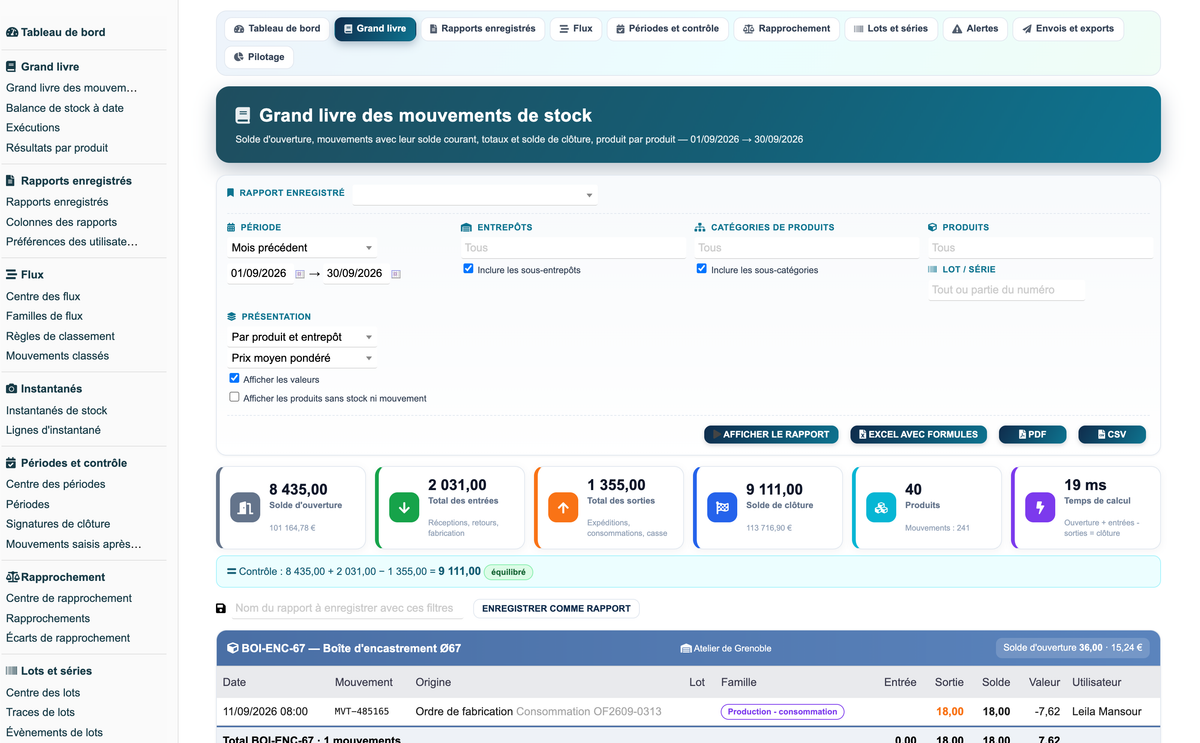Click the start date field 01/09/2026
This screenshot has height=743, width=1200.
click(259, 274)
